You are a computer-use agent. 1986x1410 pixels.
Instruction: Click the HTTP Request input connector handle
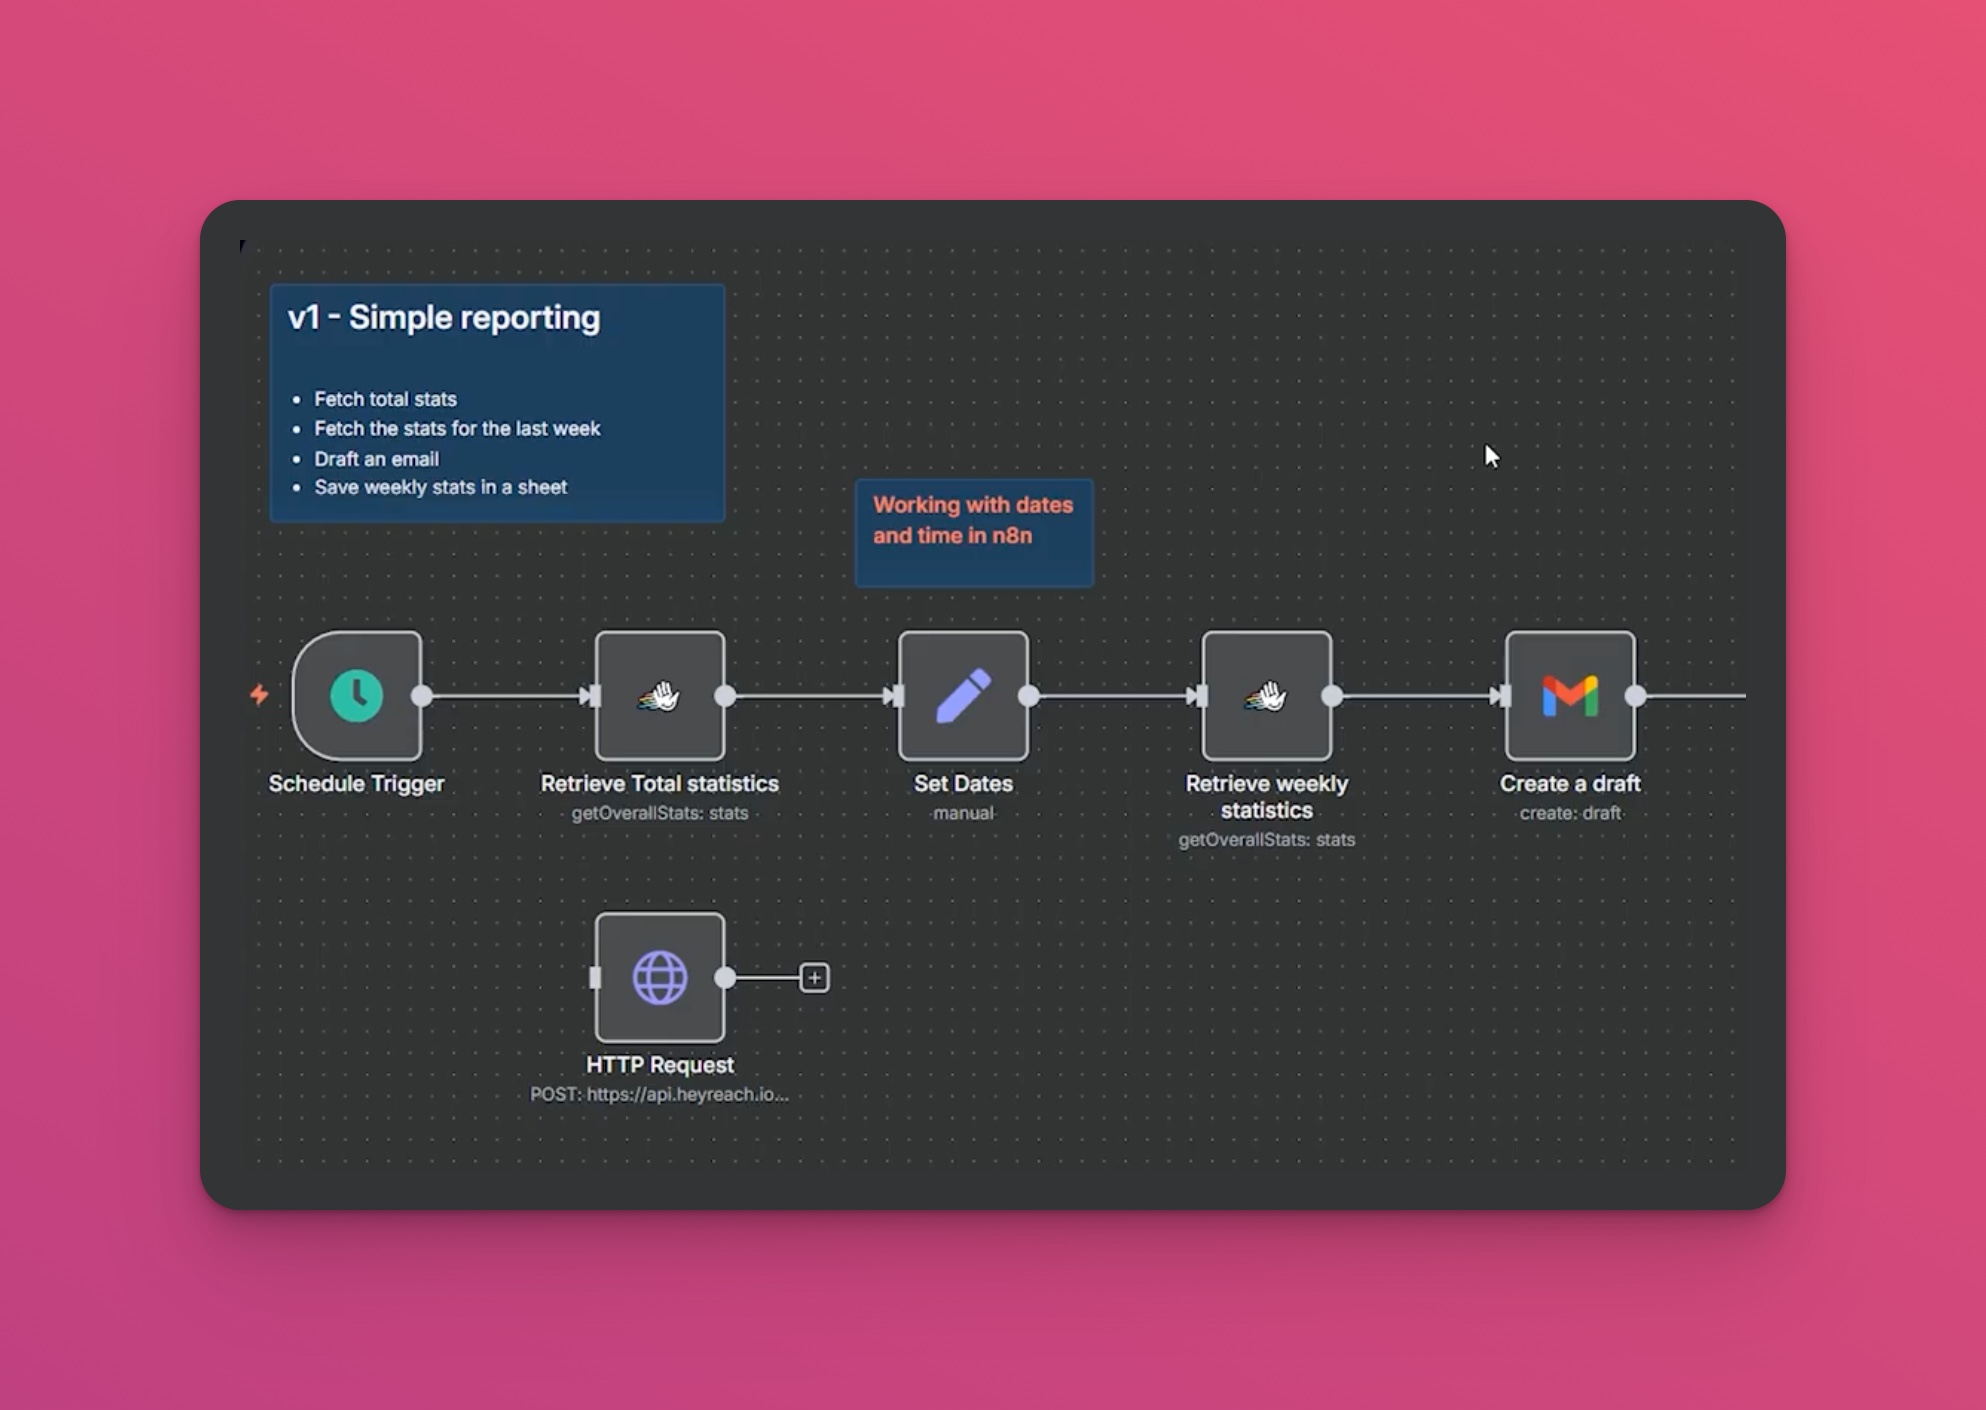pyautogui.click(x=596, y=977)
